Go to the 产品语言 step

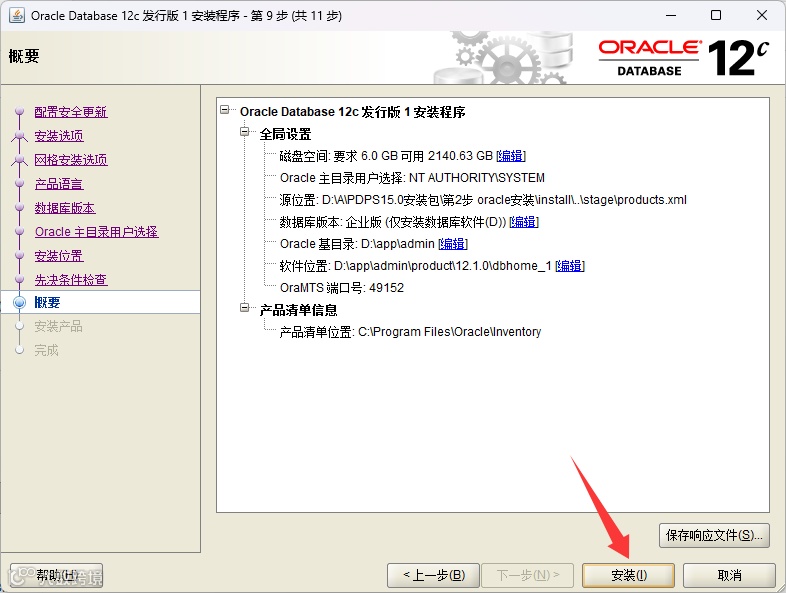coord(59,184)
